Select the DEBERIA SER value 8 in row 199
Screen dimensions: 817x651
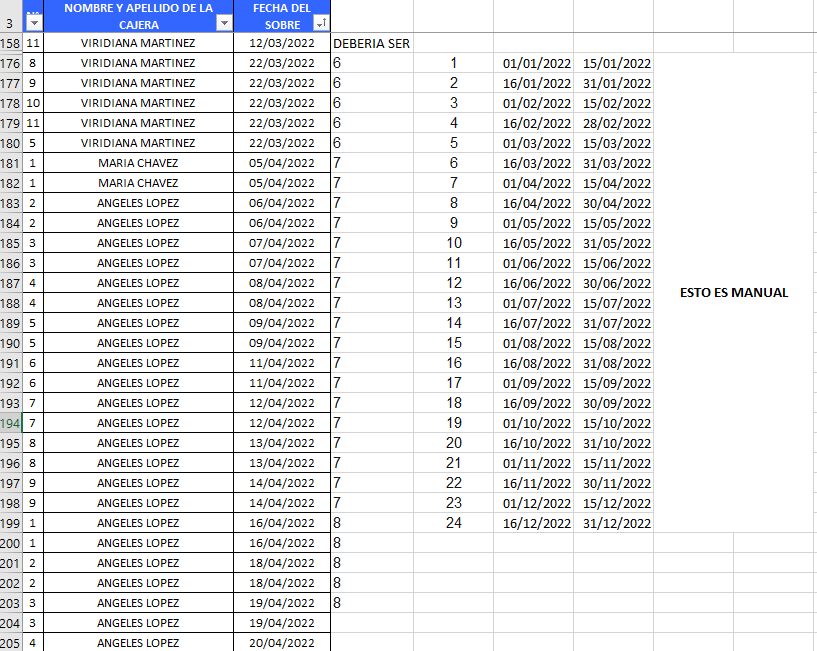point(372,523)
